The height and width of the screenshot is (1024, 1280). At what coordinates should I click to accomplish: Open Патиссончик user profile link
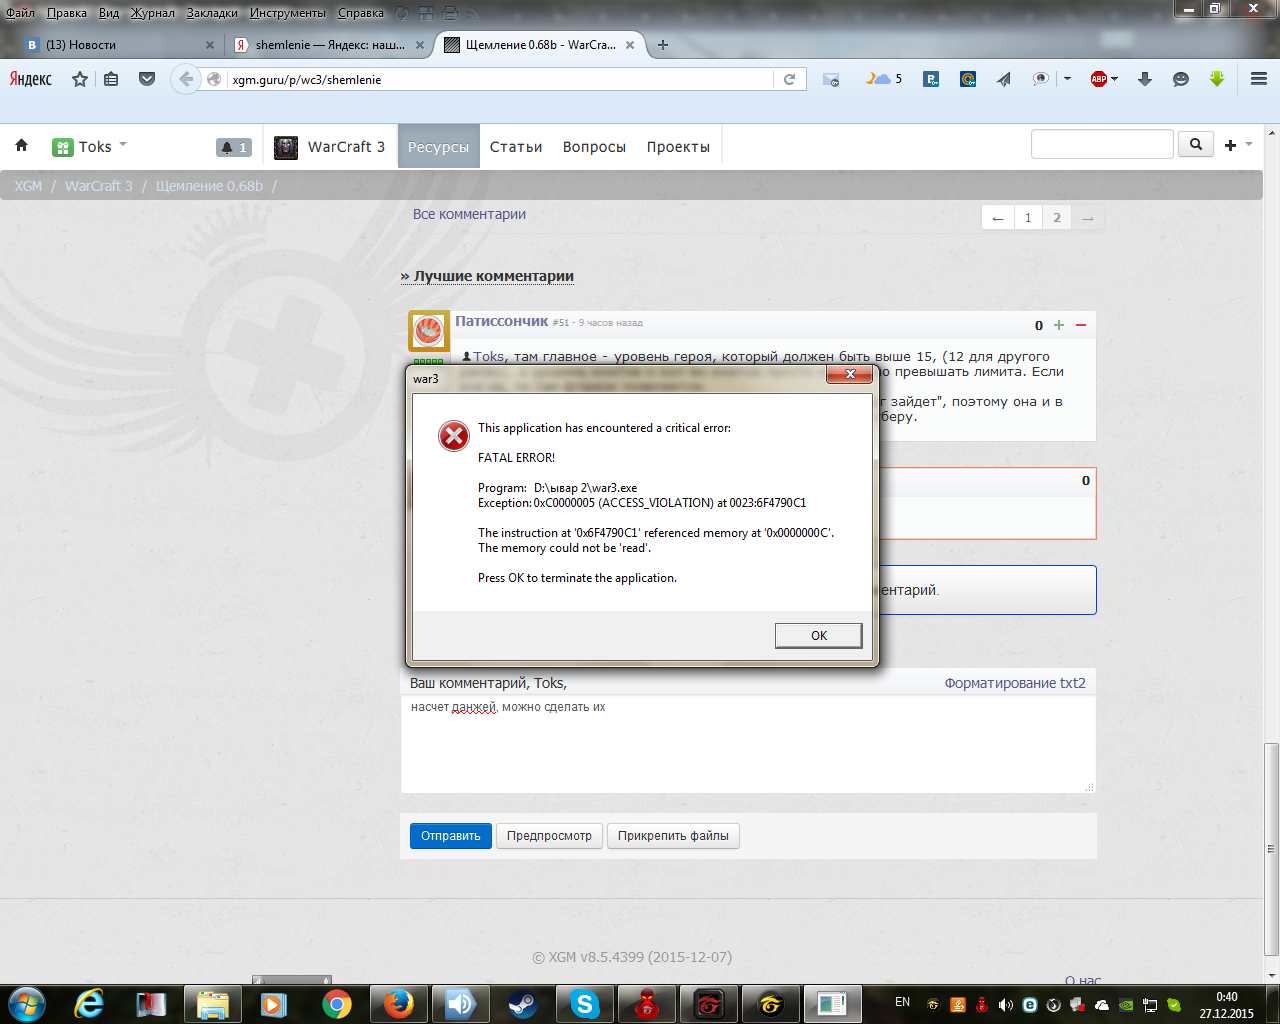502,321
